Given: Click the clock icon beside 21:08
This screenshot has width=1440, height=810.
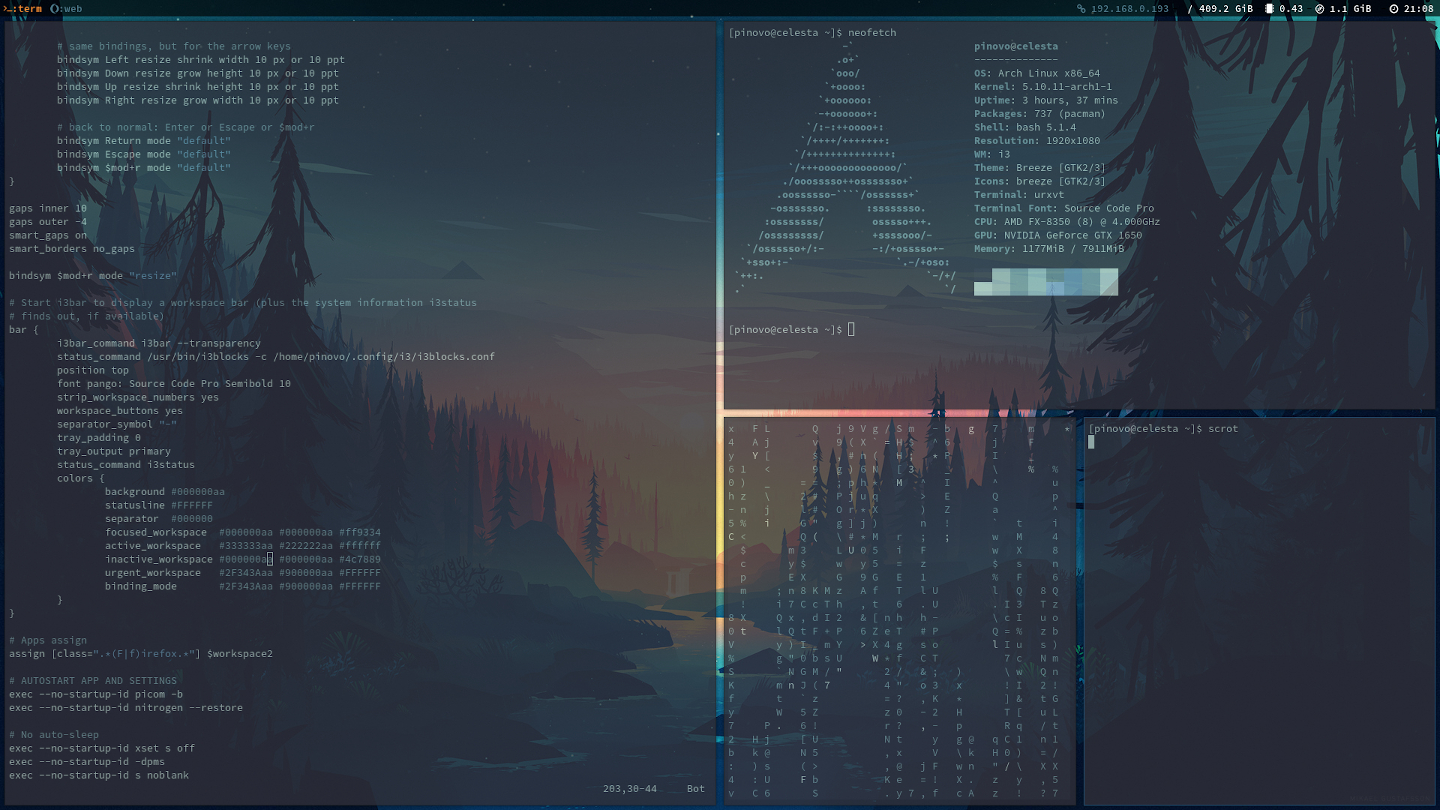Looking at the screenshot, I should pyautogui.click(x=1394, y=8).
